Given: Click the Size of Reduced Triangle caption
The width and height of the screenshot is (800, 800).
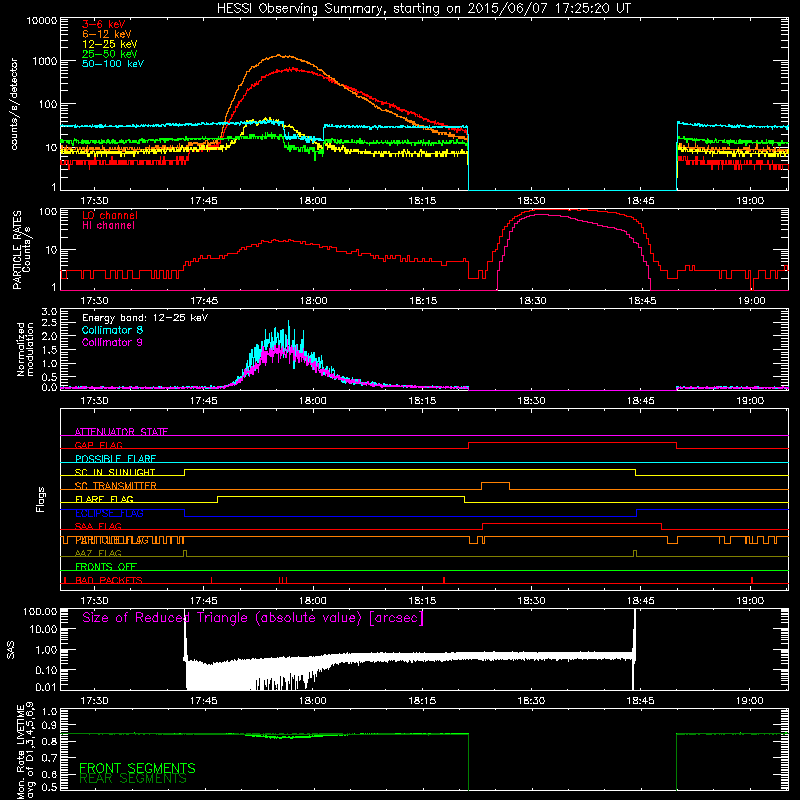Looking at the screenshot, I should (x=253, y=618).
